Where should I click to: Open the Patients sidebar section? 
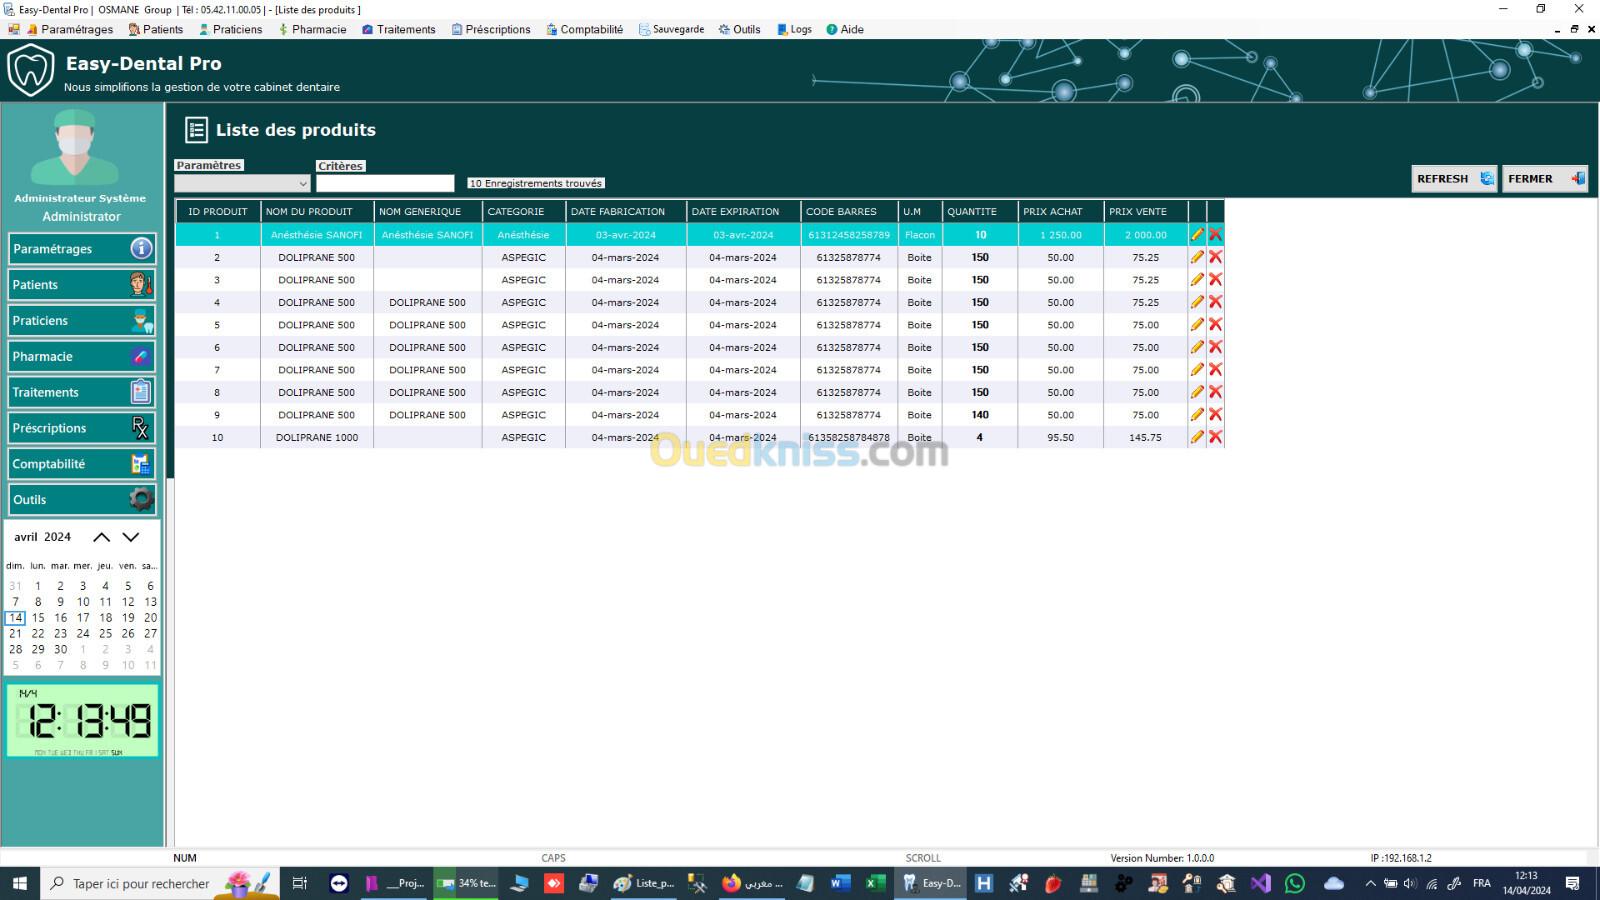click(x=81, y=285)
